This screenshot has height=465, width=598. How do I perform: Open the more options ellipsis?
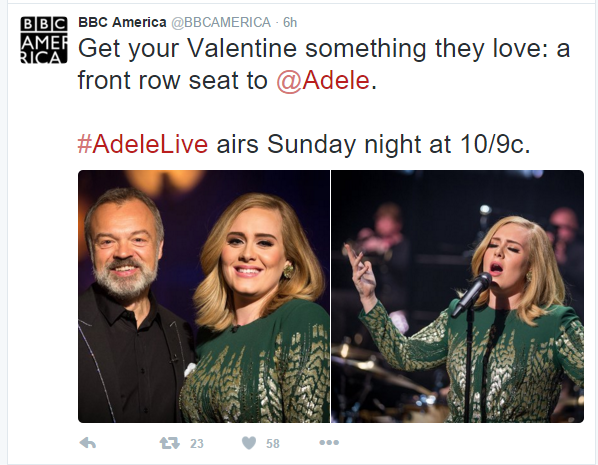[x=329, y=442]
